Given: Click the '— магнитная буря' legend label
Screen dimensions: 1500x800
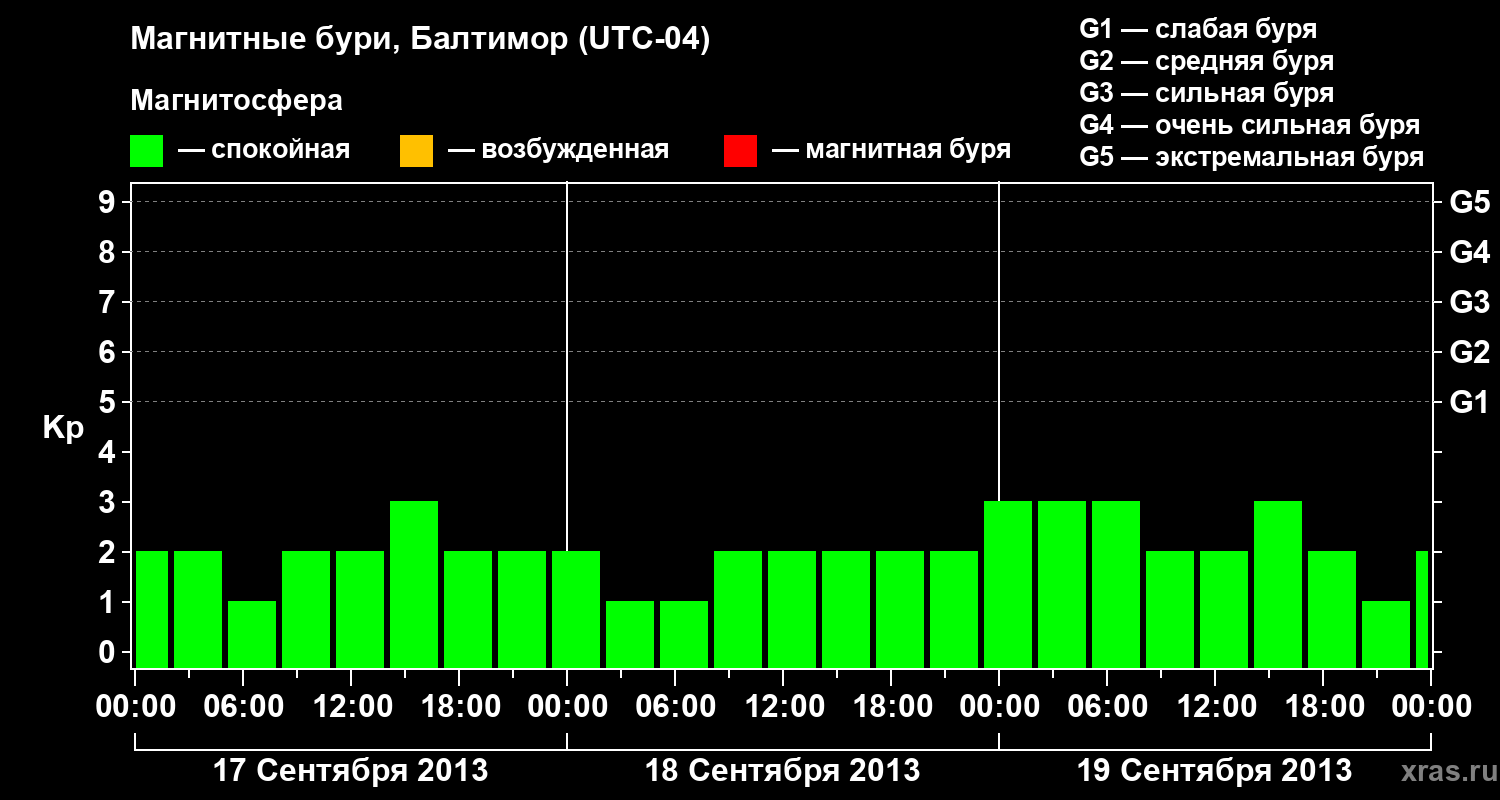Looking at the screenshot, I should tap(891, 151).
